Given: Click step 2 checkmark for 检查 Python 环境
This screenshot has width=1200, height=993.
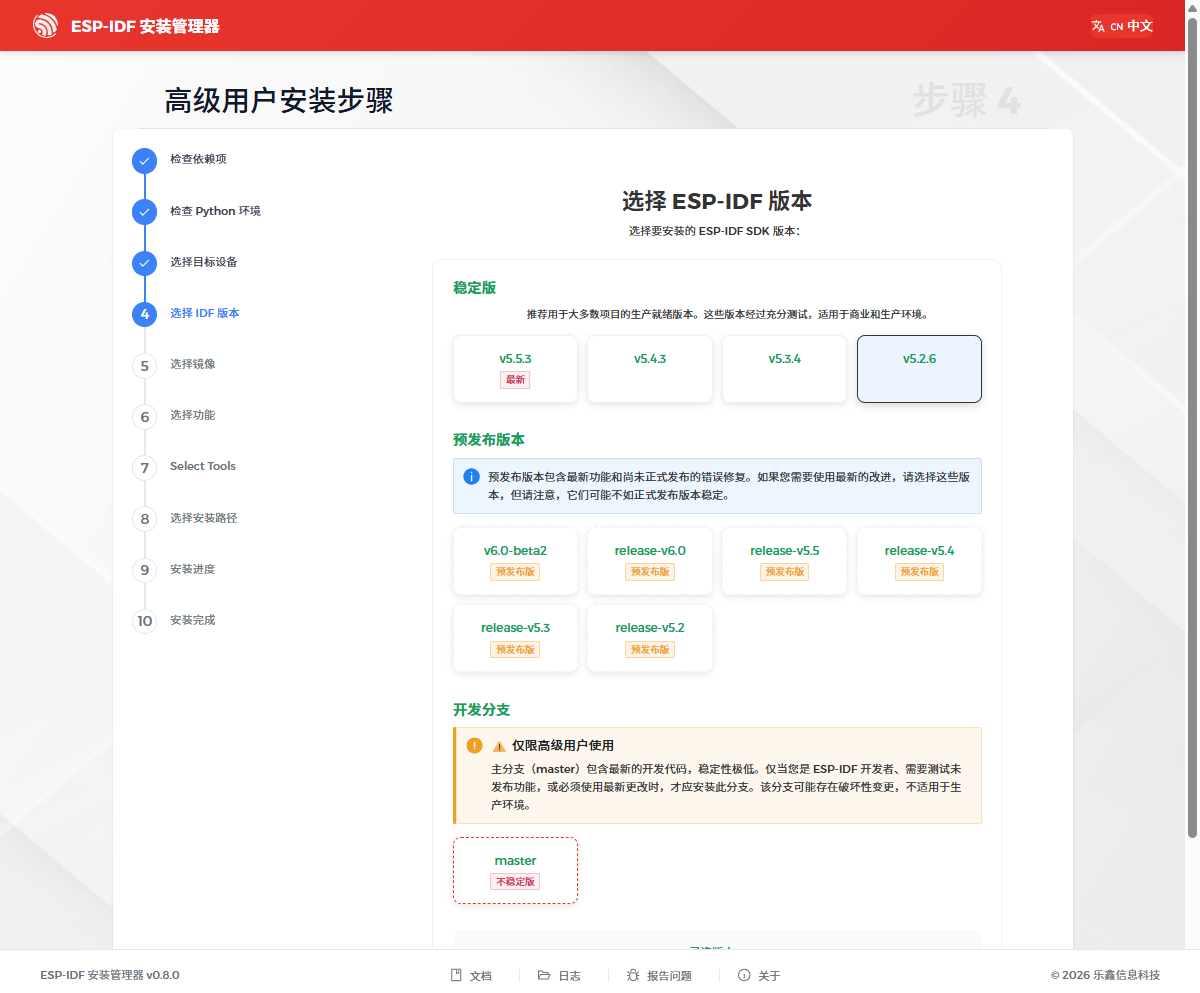Looking at the screenshot, I should 145,212.
